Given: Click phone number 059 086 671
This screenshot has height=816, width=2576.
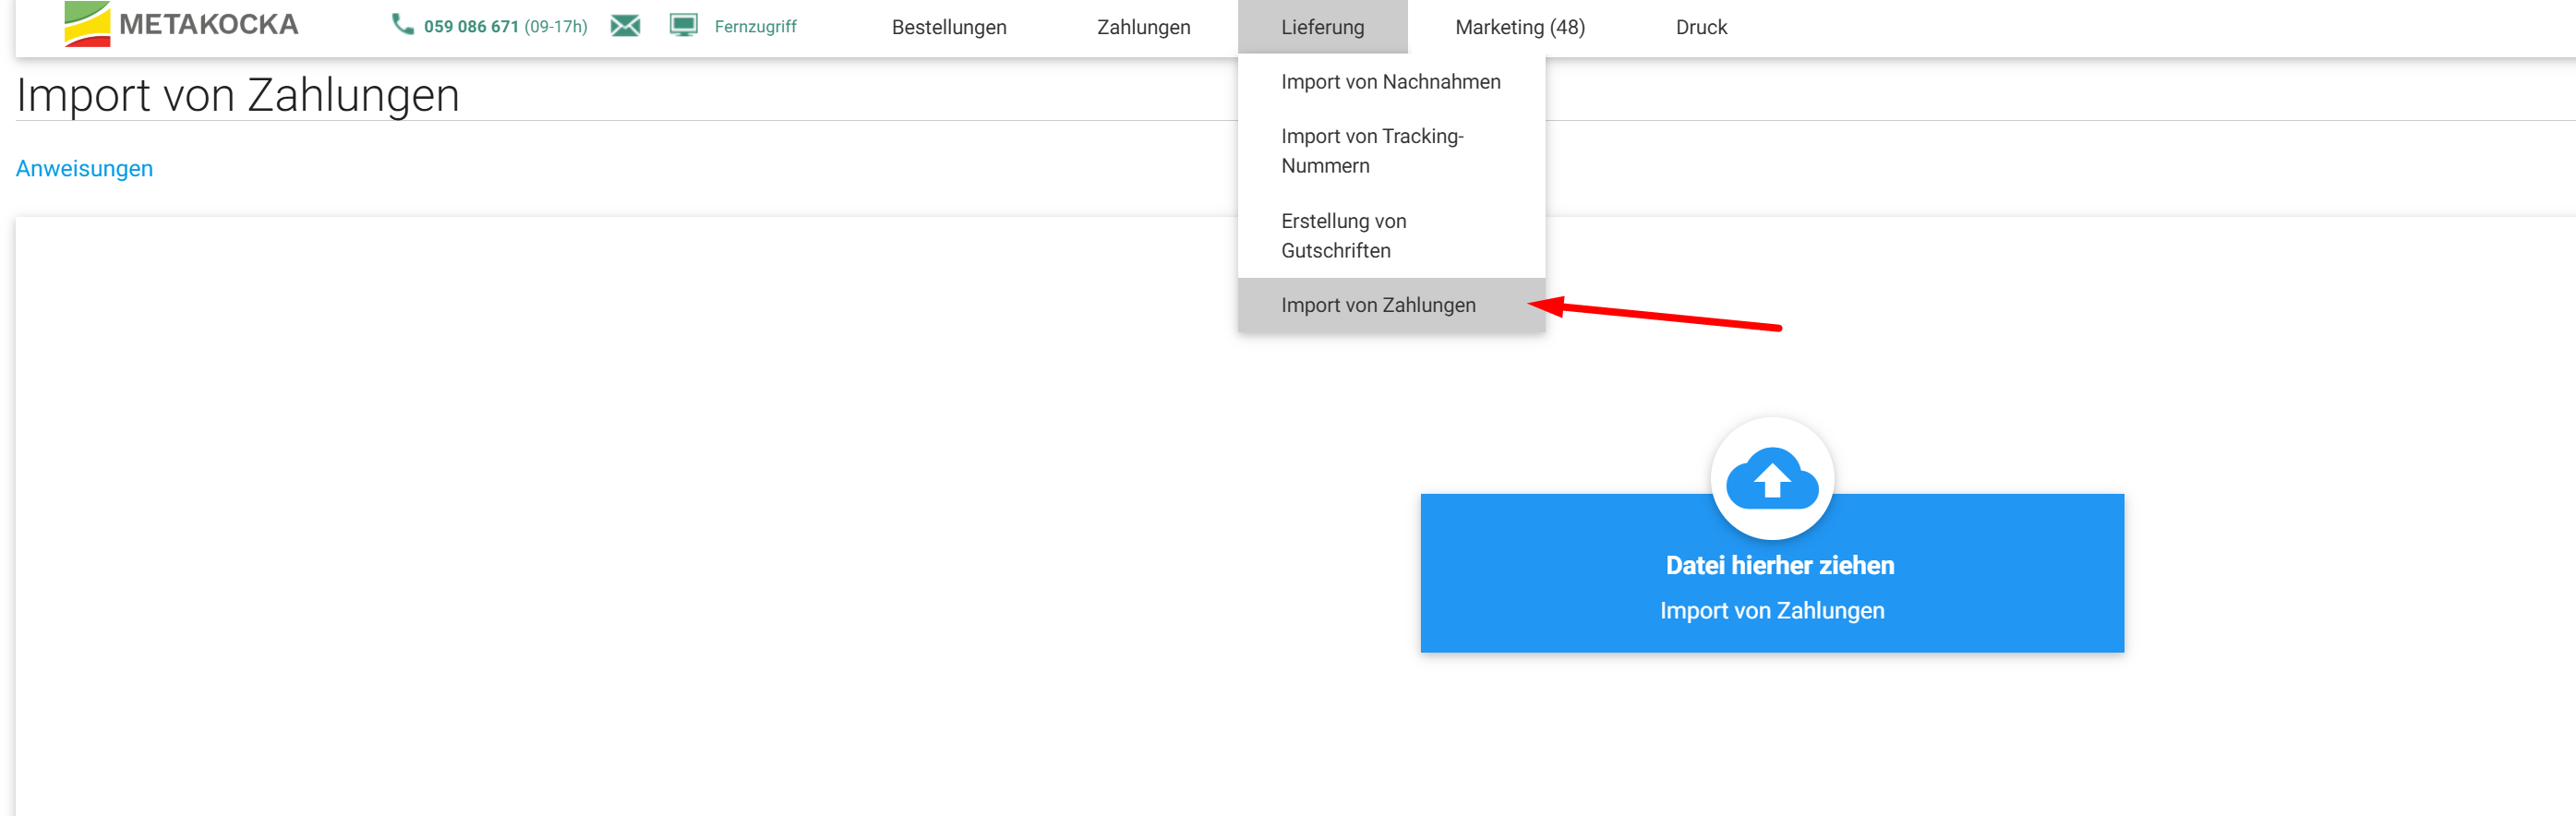Looking at the screenshot, I should click(471, 26).
